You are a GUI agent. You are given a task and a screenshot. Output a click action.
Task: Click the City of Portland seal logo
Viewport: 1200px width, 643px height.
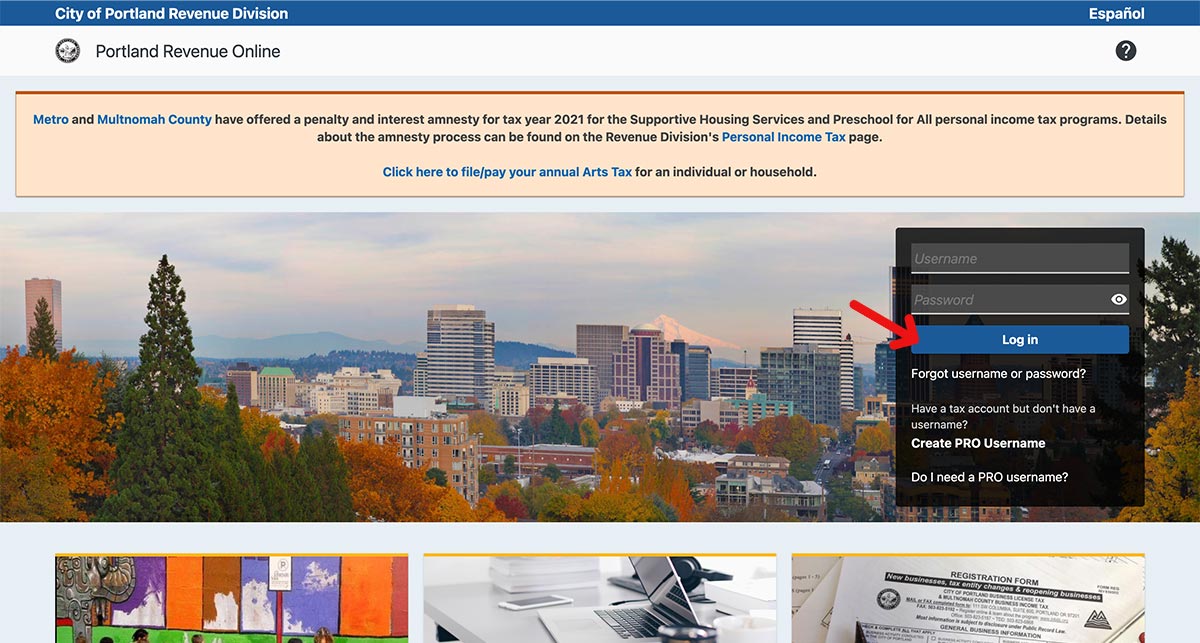[x=68, y=51]
